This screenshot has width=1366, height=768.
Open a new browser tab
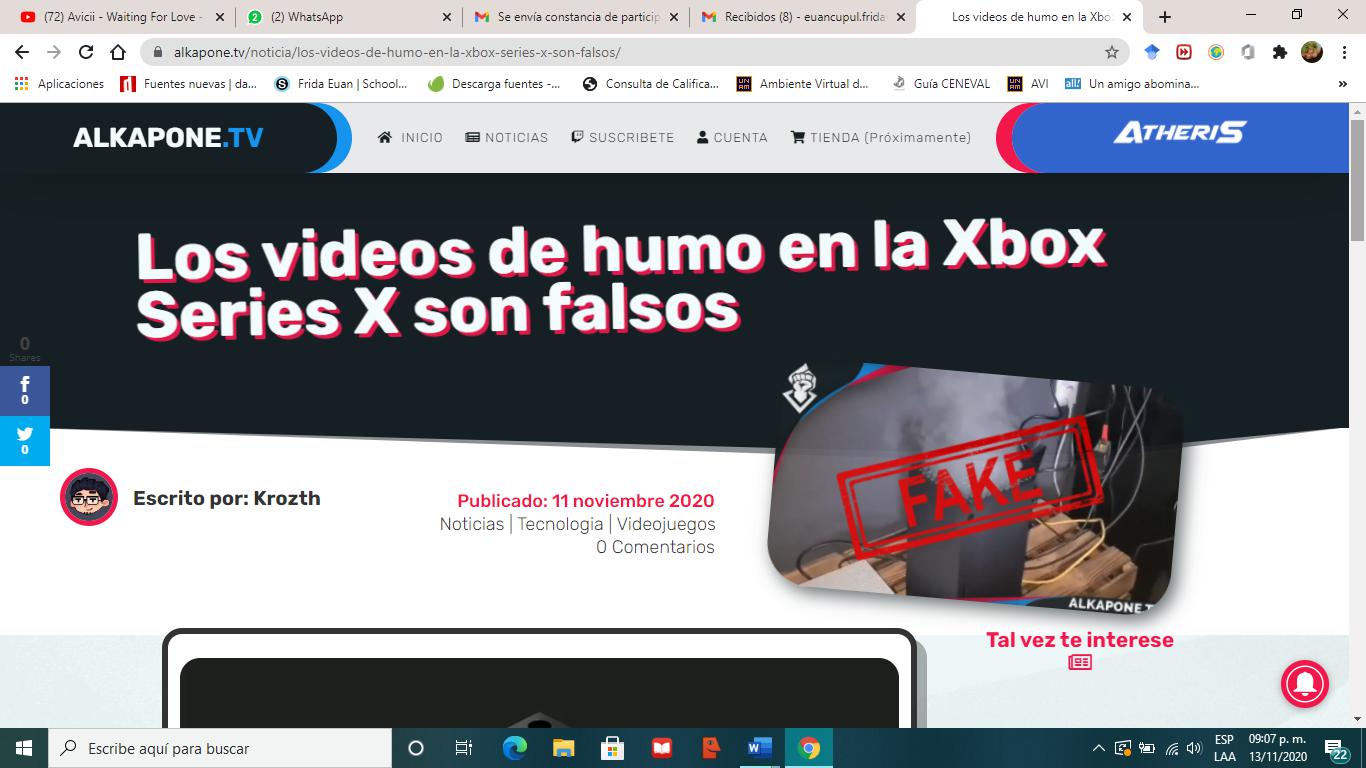(x=1165, y=17)
